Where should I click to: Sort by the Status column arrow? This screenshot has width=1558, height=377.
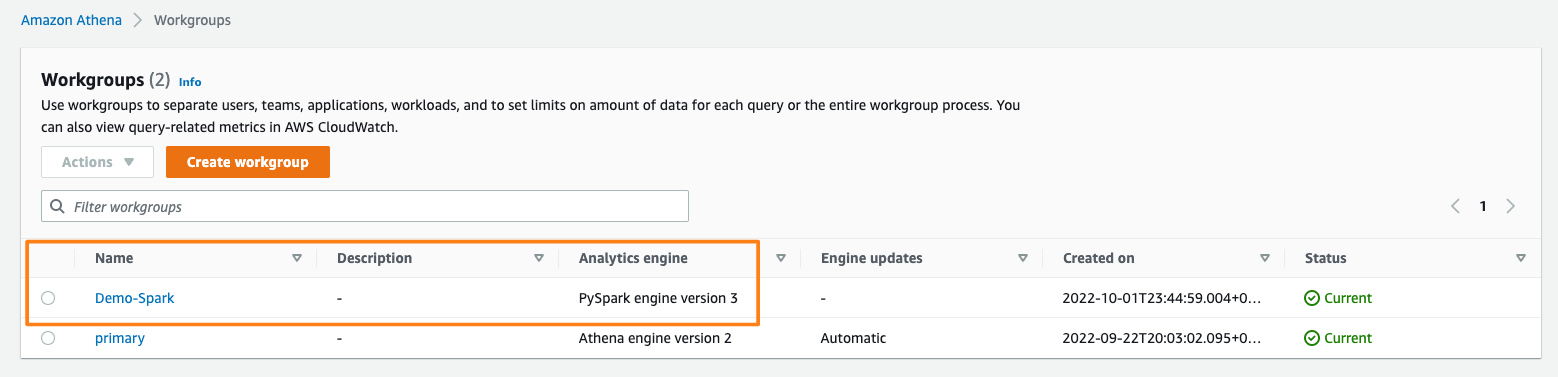[1521, 258]
